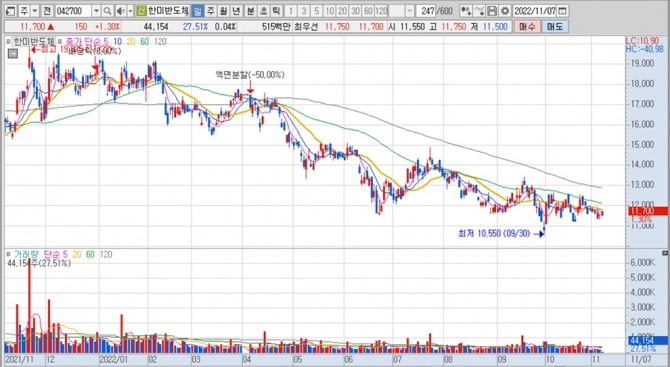Click the speaker sound alert icon
This screenshot has width=670, height=367.
coord(120,11)
